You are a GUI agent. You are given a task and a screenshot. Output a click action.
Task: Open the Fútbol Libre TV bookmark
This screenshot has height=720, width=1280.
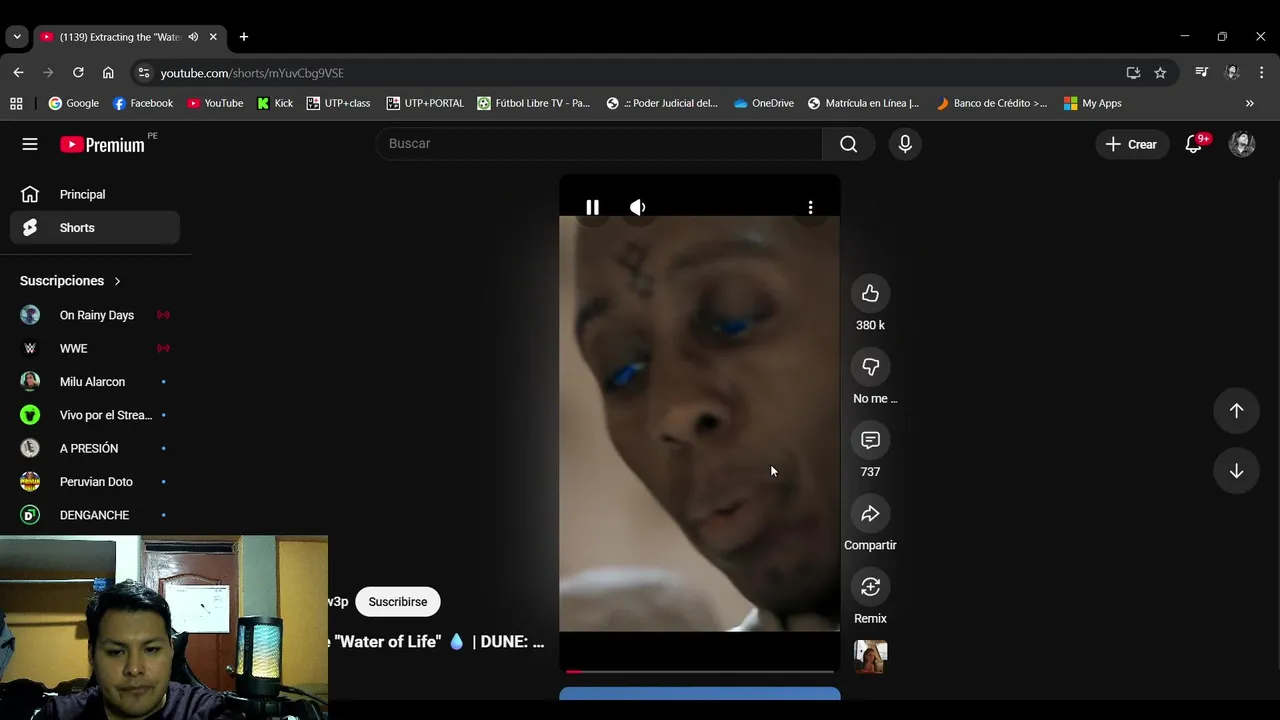pos(534,103)
